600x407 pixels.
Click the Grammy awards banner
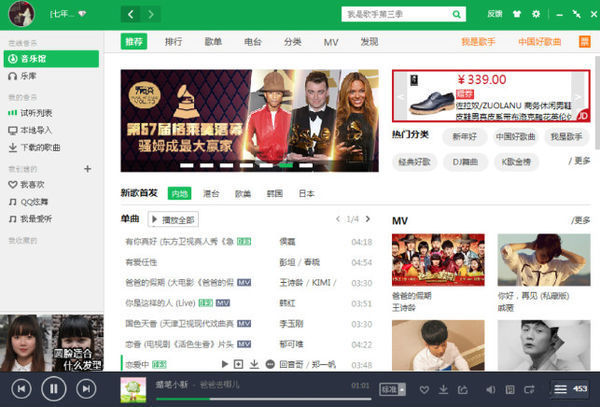tap(249, 120)
